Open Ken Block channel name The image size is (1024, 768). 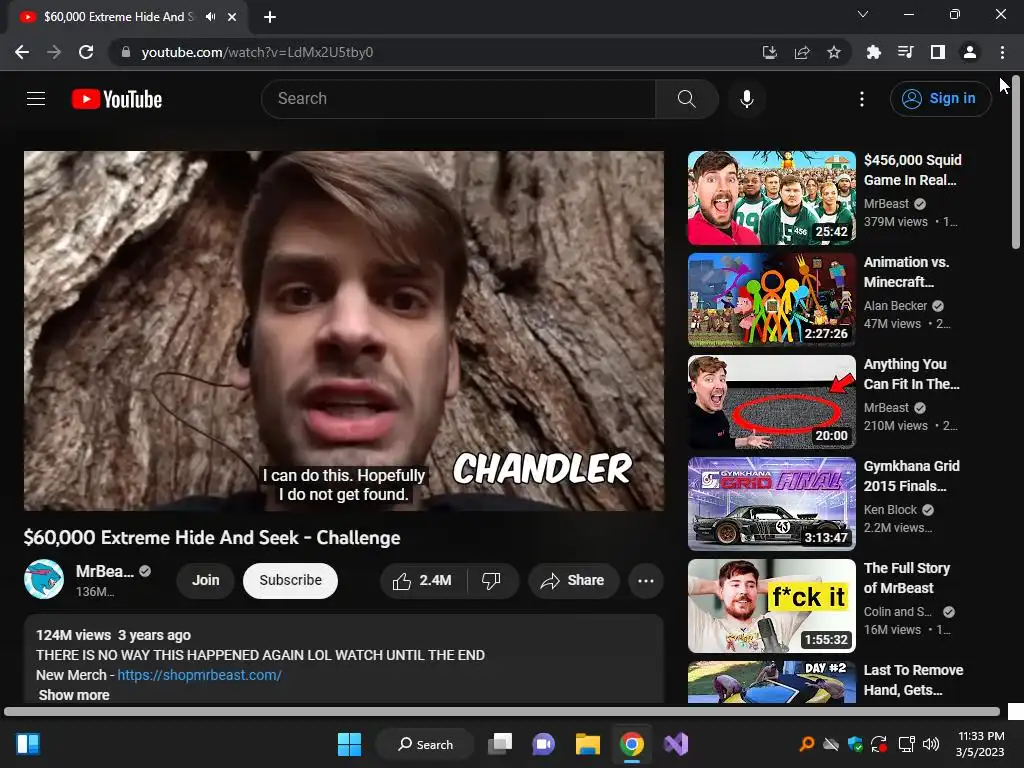tap(890, 509)
